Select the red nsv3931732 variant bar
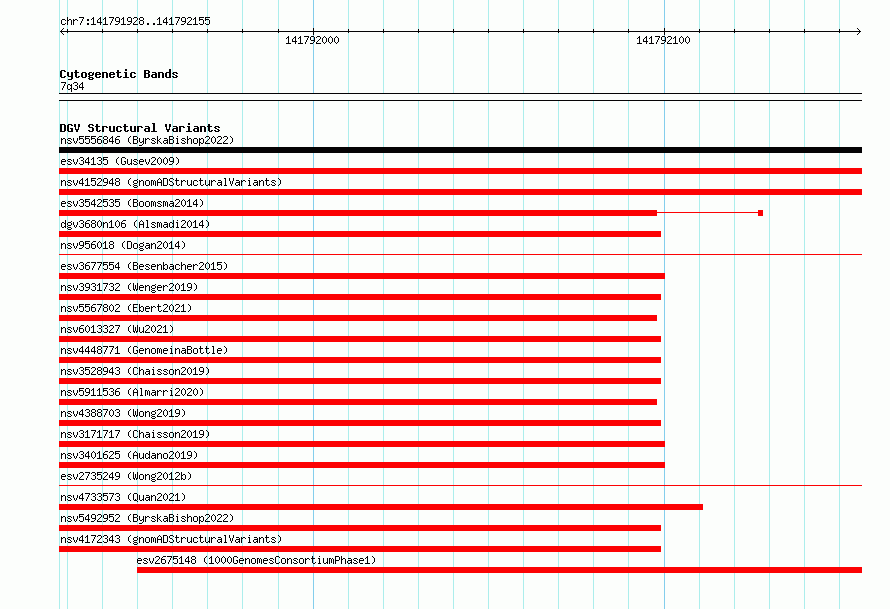 click(360, 297)
